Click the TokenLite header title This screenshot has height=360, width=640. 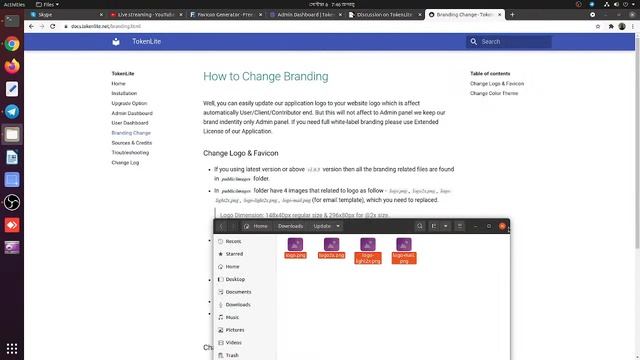pos(147,41)
